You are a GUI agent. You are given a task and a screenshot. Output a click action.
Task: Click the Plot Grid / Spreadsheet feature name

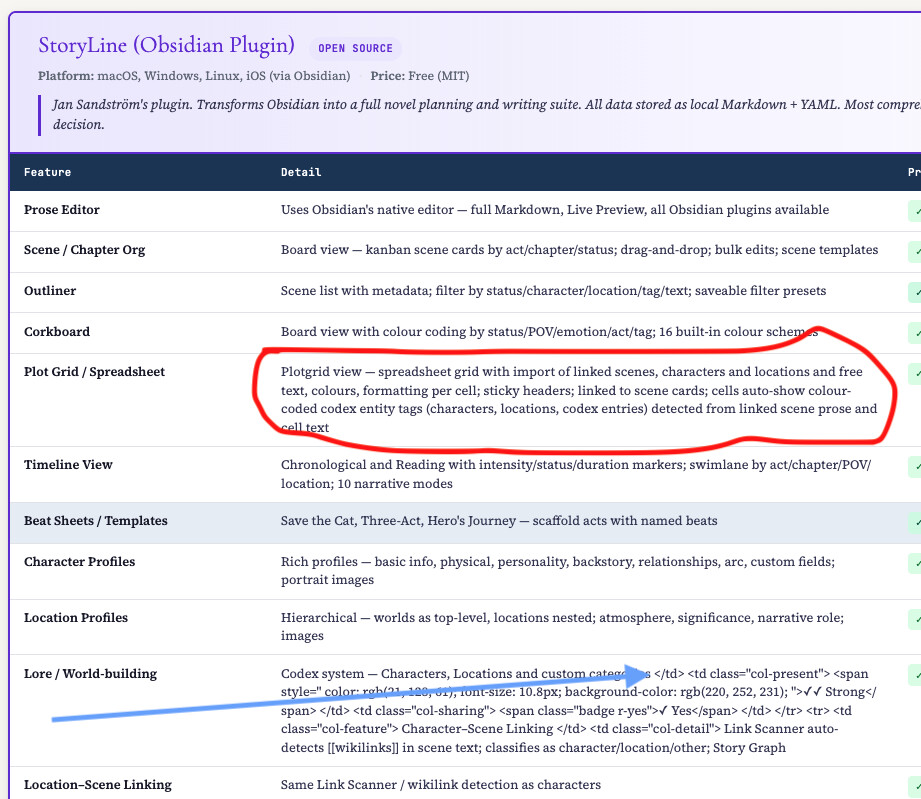(x=94, y=372)
